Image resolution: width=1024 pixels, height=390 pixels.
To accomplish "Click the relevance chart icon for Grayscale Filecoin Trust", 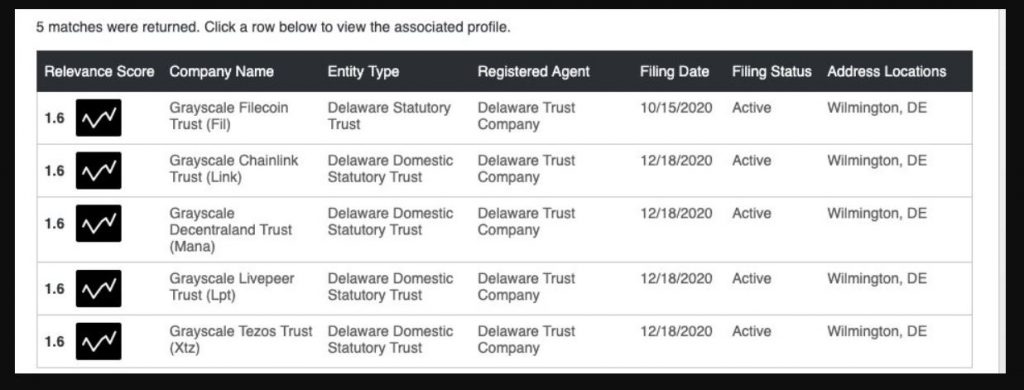I will 98,118.
